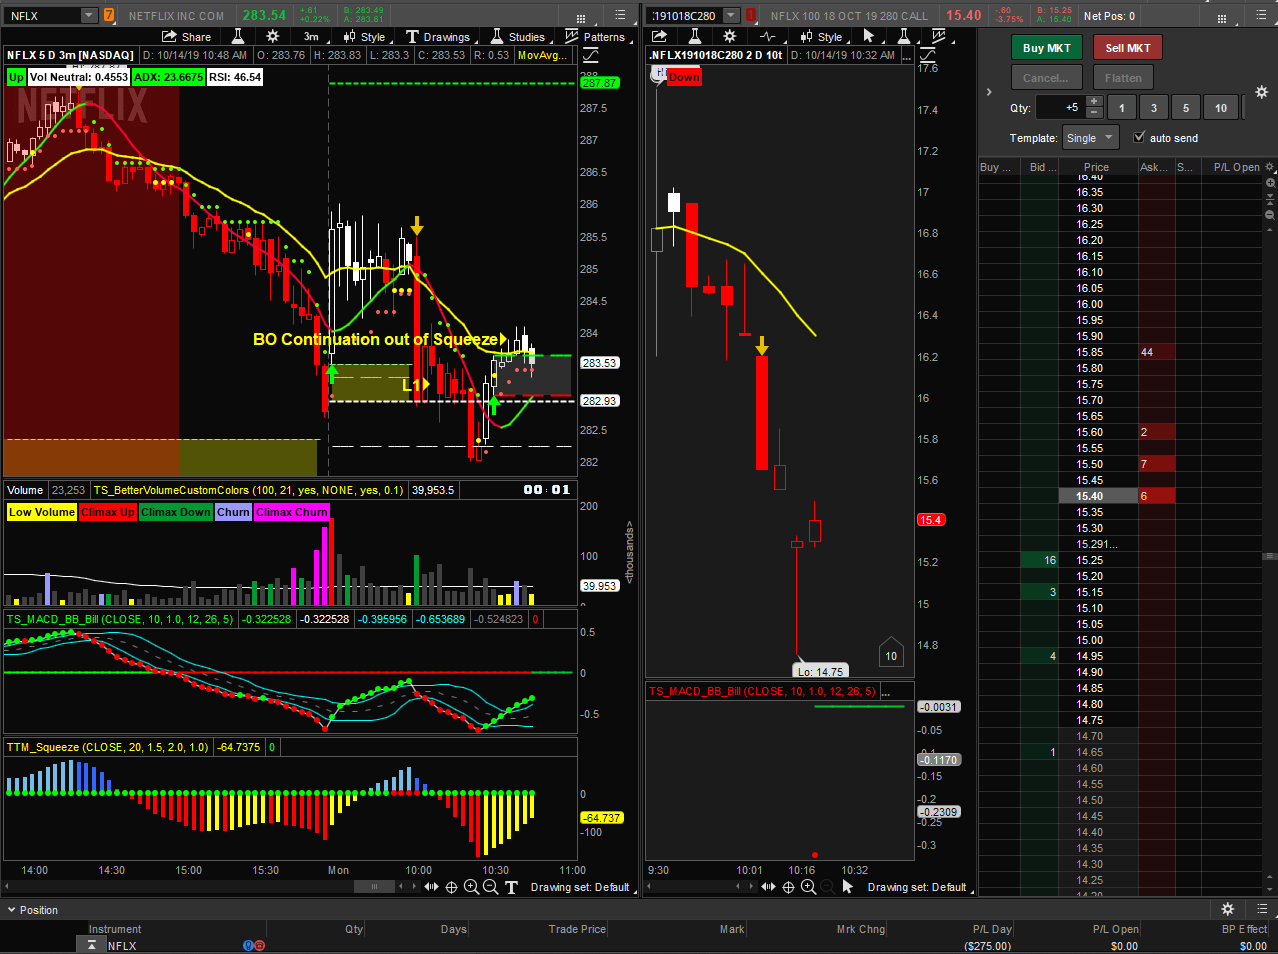The height and width of the screenshot is (954, 1278).
Task: Click the Cancel... button
Action: pos(1046,78)
